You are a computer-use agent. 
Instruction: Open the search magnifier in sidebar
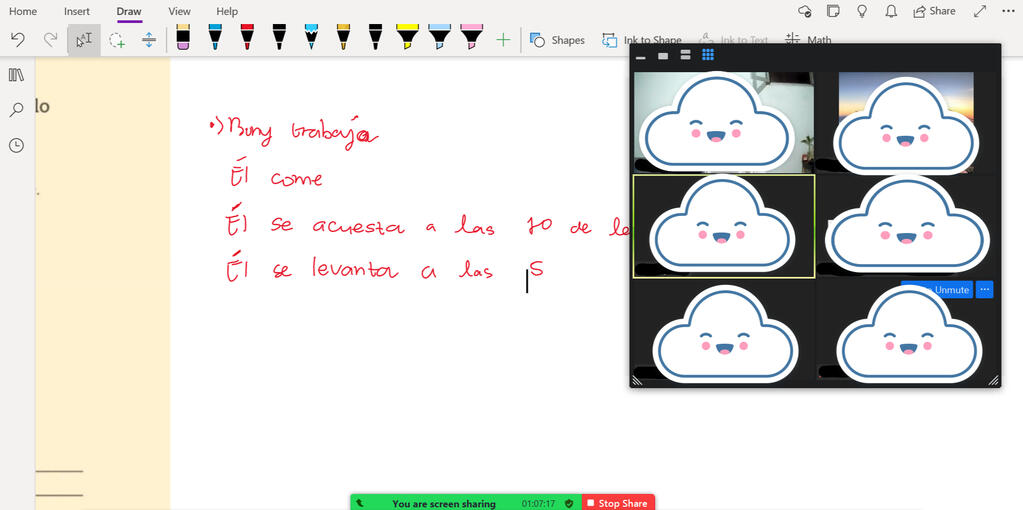[16, 110]
